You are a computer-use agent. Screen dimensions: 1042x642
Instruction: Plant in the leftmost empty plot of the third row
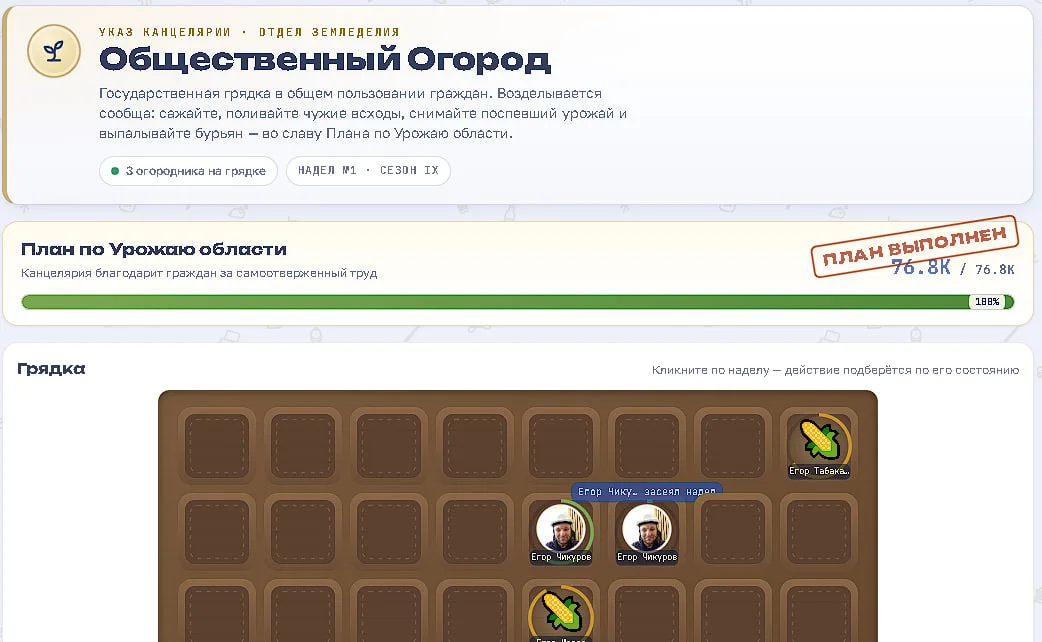point(217,613)
